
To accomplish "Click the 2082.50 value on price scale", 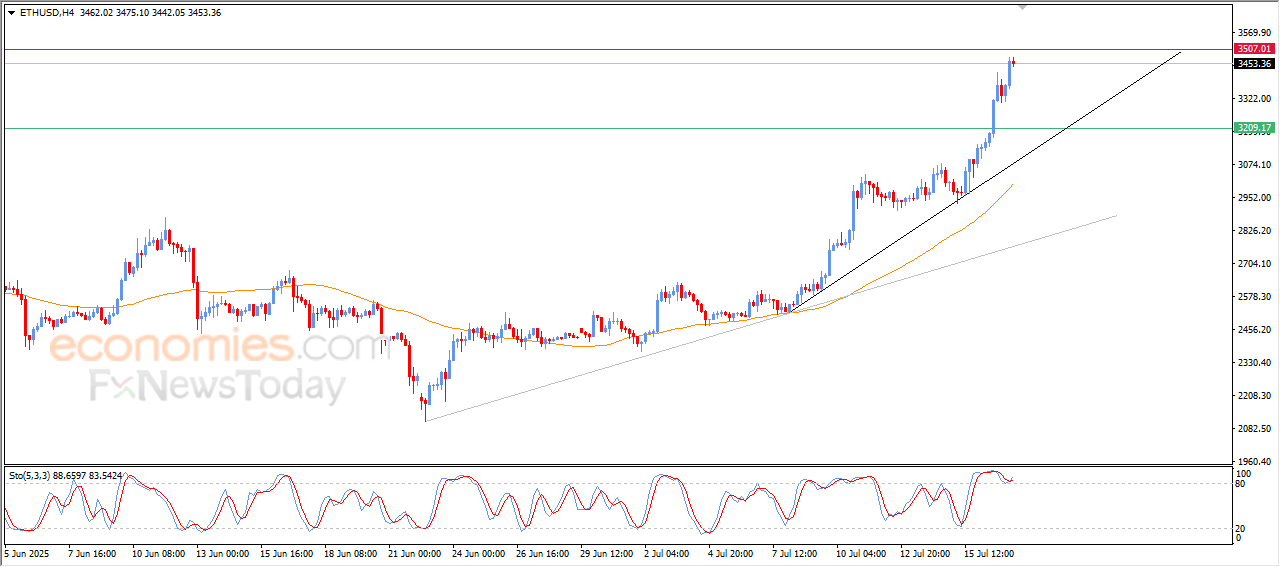I will (x=1254, y=429).
